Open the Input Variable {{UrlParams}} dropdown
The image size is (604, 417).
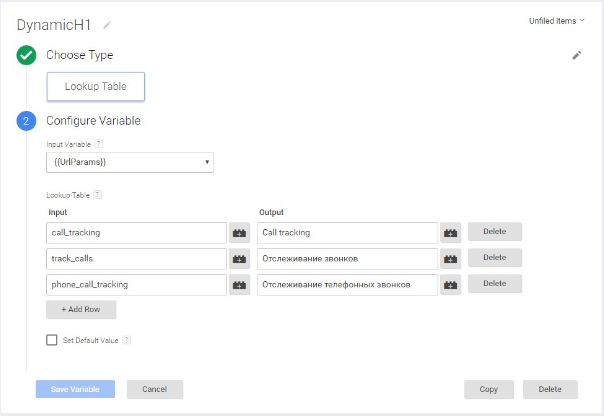[x=129, y=162]
